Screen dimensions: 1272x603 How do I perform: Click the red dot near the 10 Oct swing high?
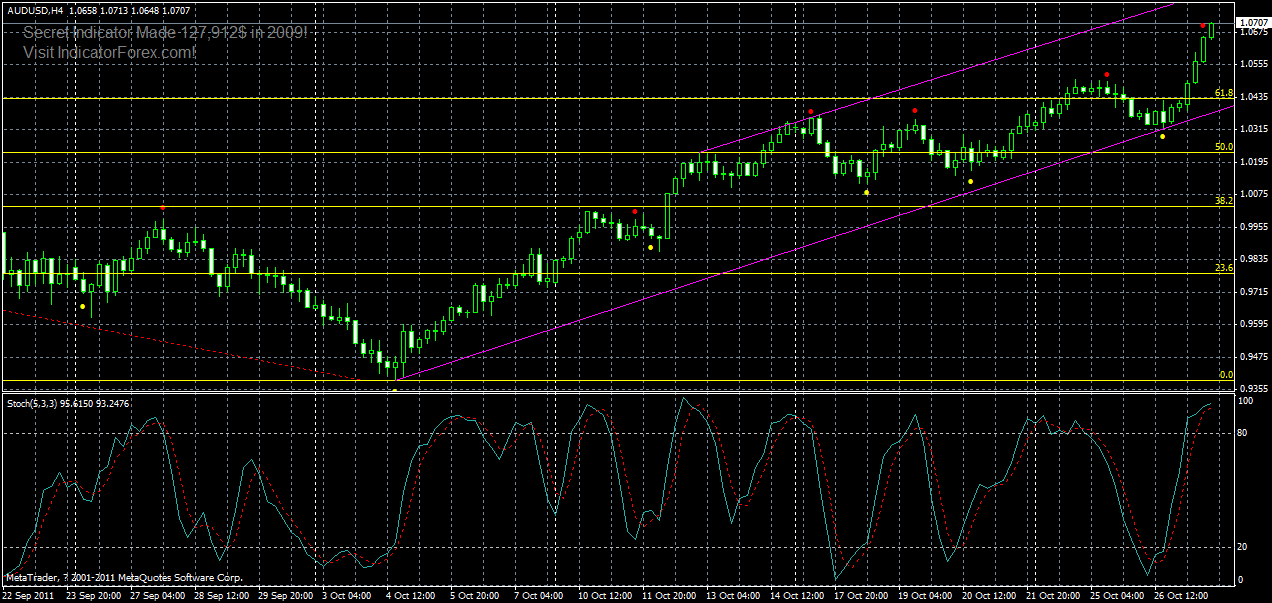coord(635,211)
